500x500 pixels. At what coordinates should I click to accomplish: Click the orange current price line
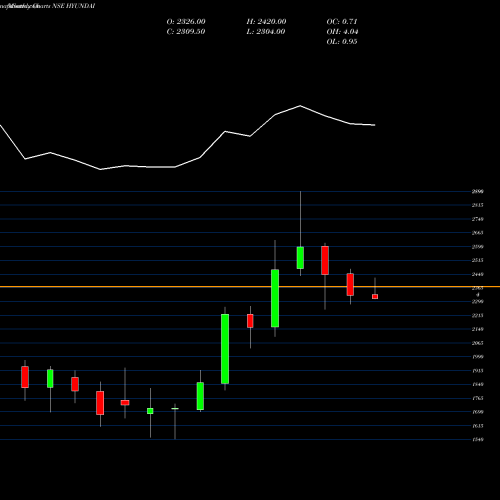[x=250, y=287]
